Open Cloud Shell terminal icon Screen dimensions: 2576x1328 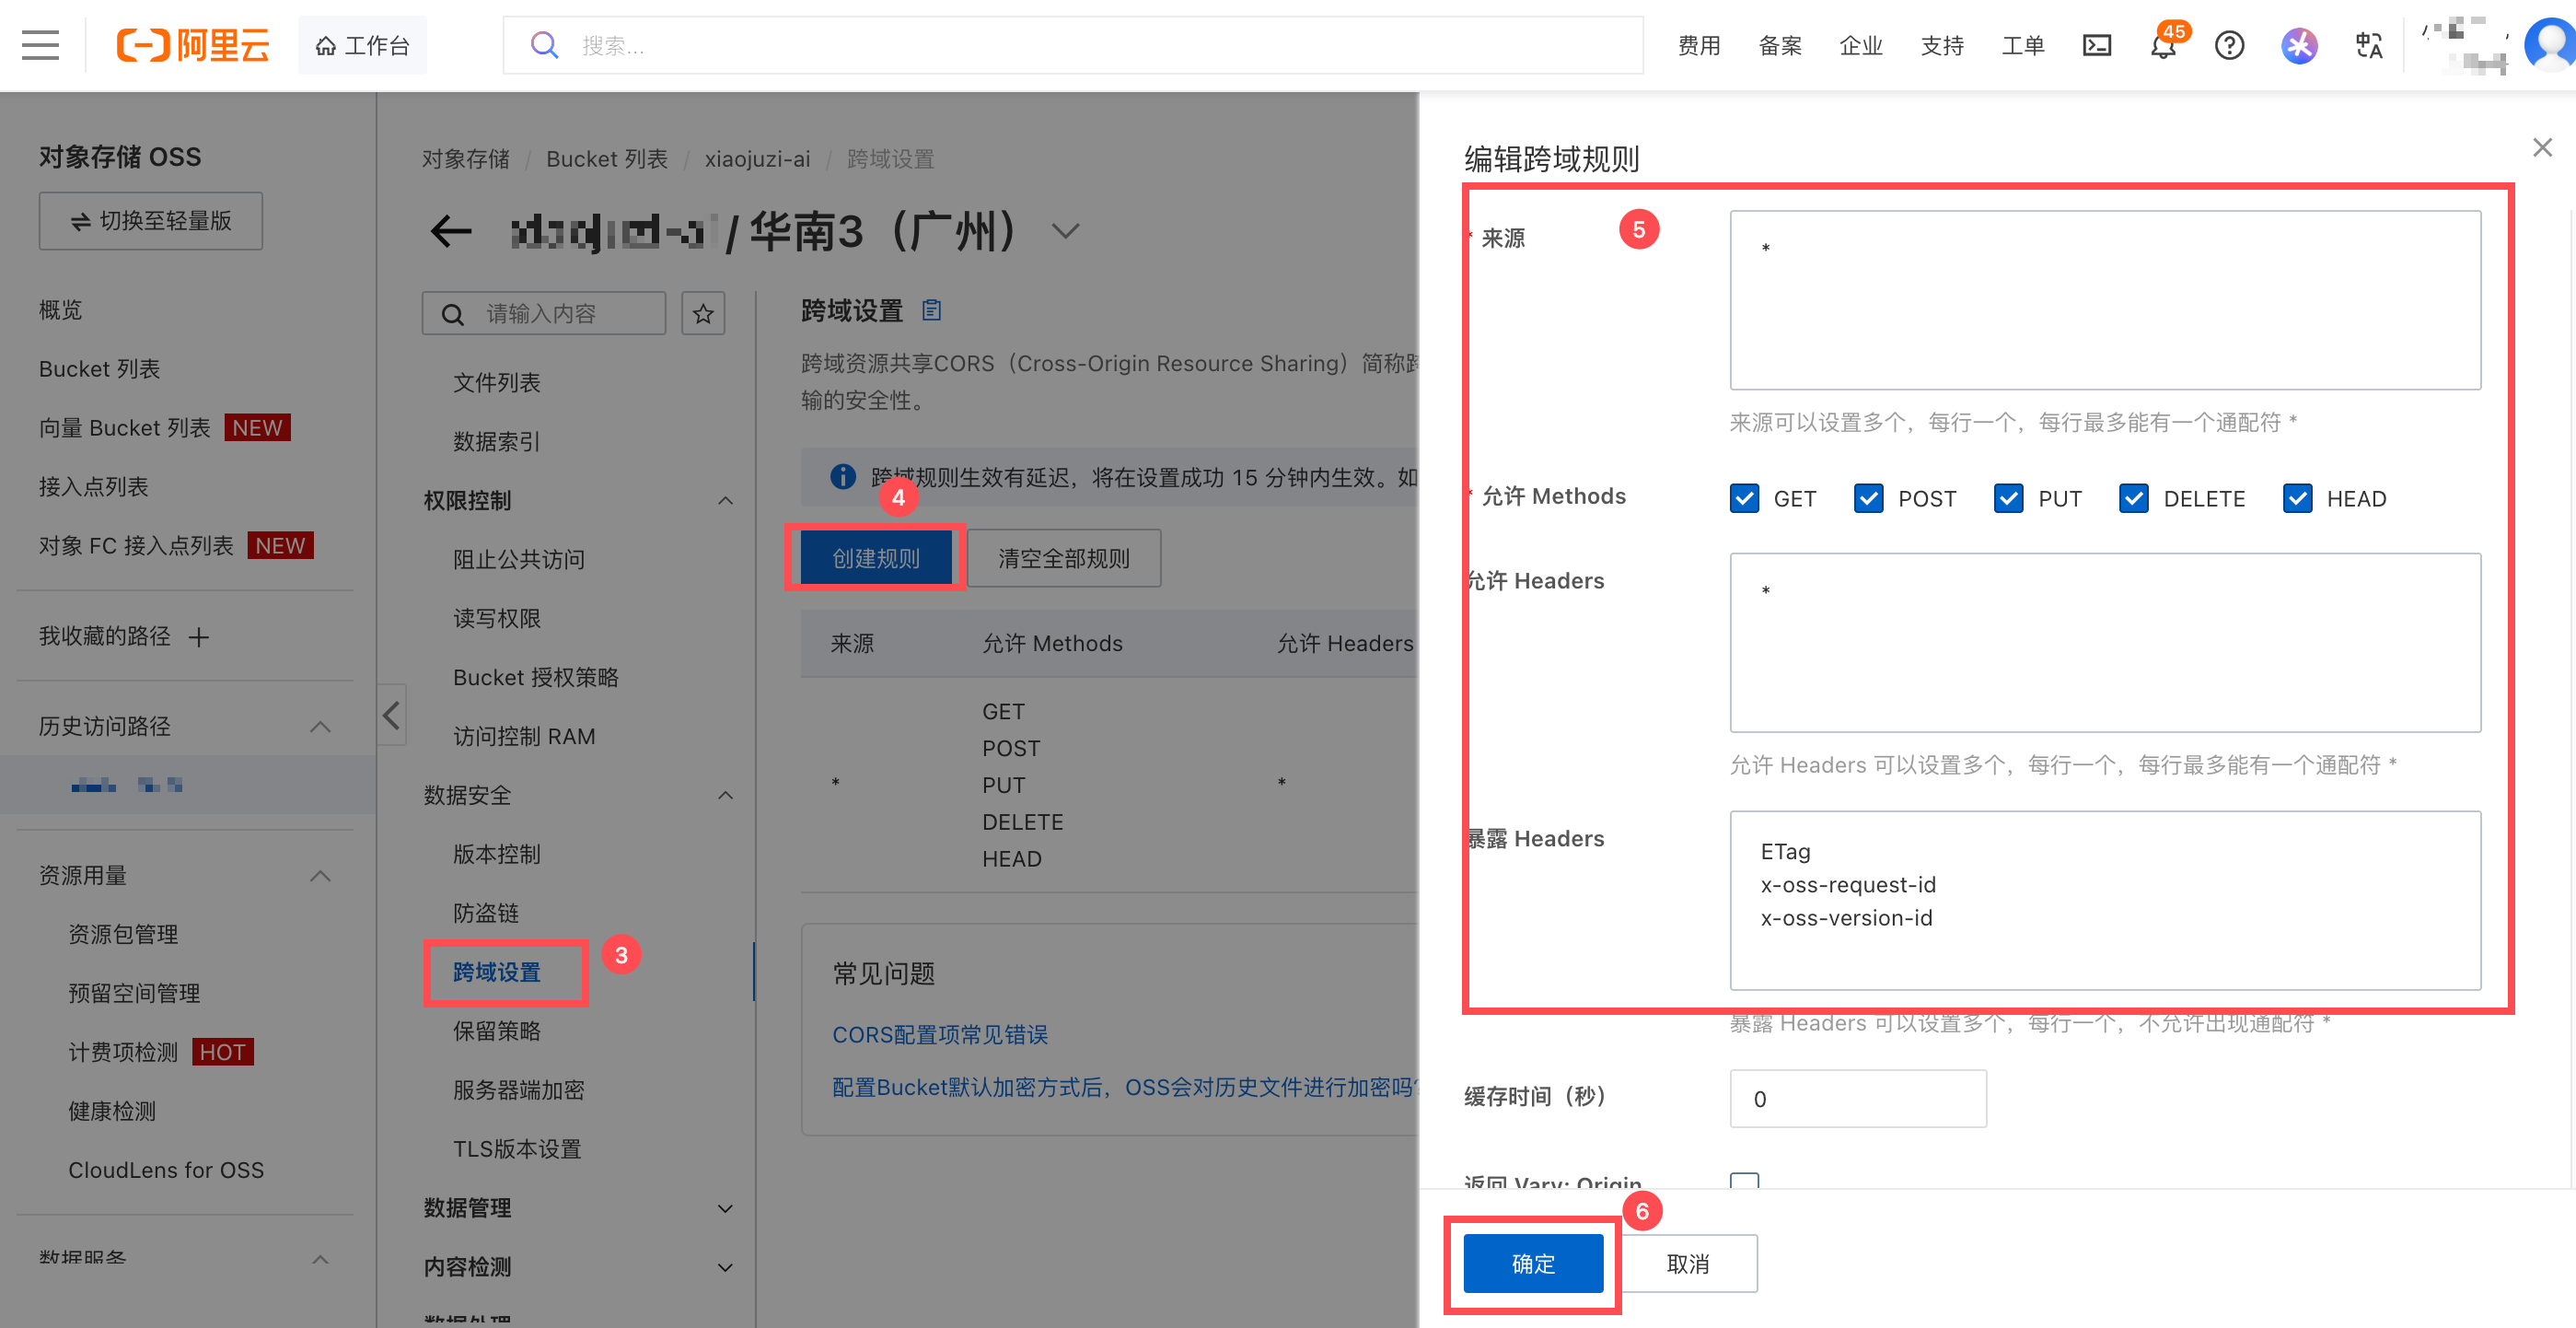click(x=2096, y=45)
